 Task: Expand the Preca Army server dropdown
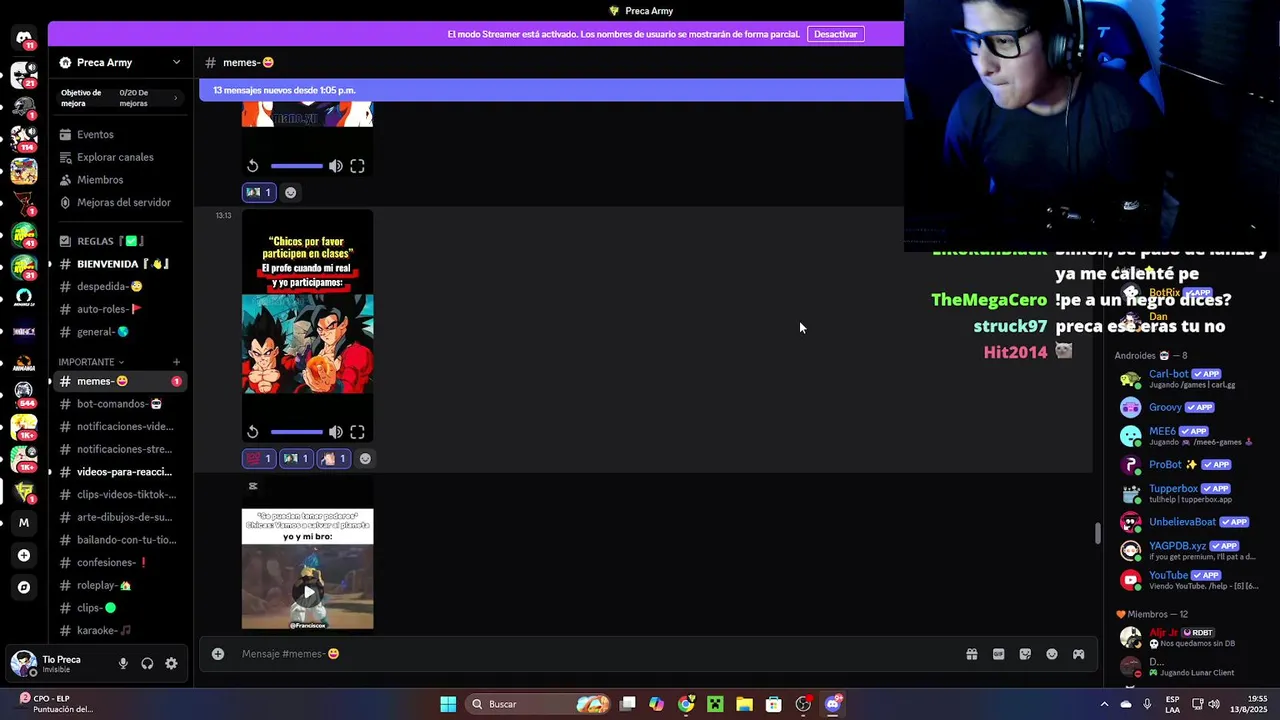[177, 62]
